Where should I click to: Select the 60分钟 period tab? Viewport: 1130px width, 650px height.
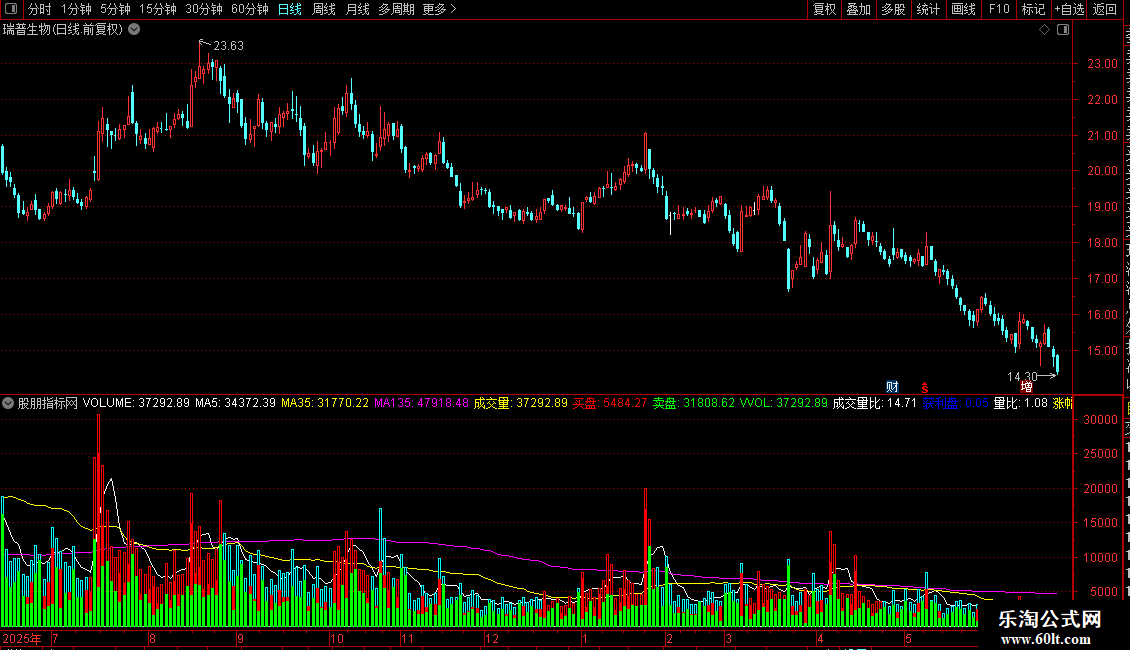point(249,9)
